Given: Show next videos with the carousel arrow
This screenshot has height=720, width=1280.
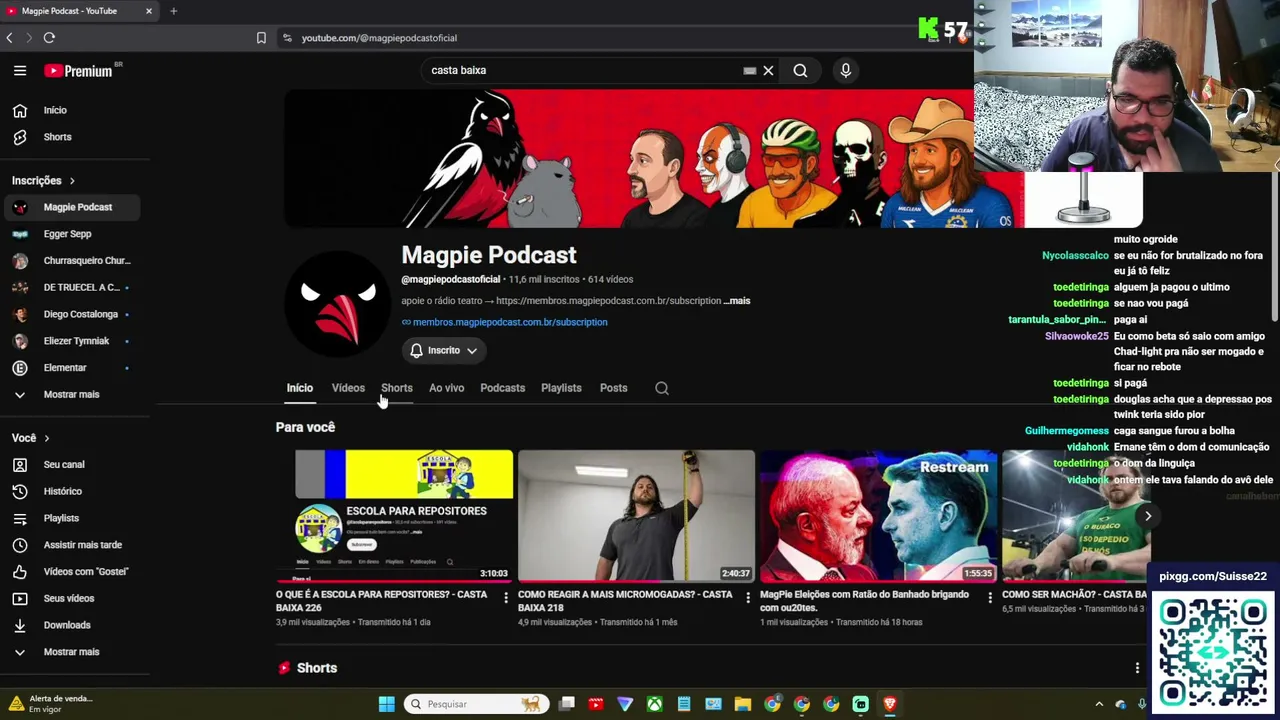Looking at the screenshot, I should click(1148, 517).
